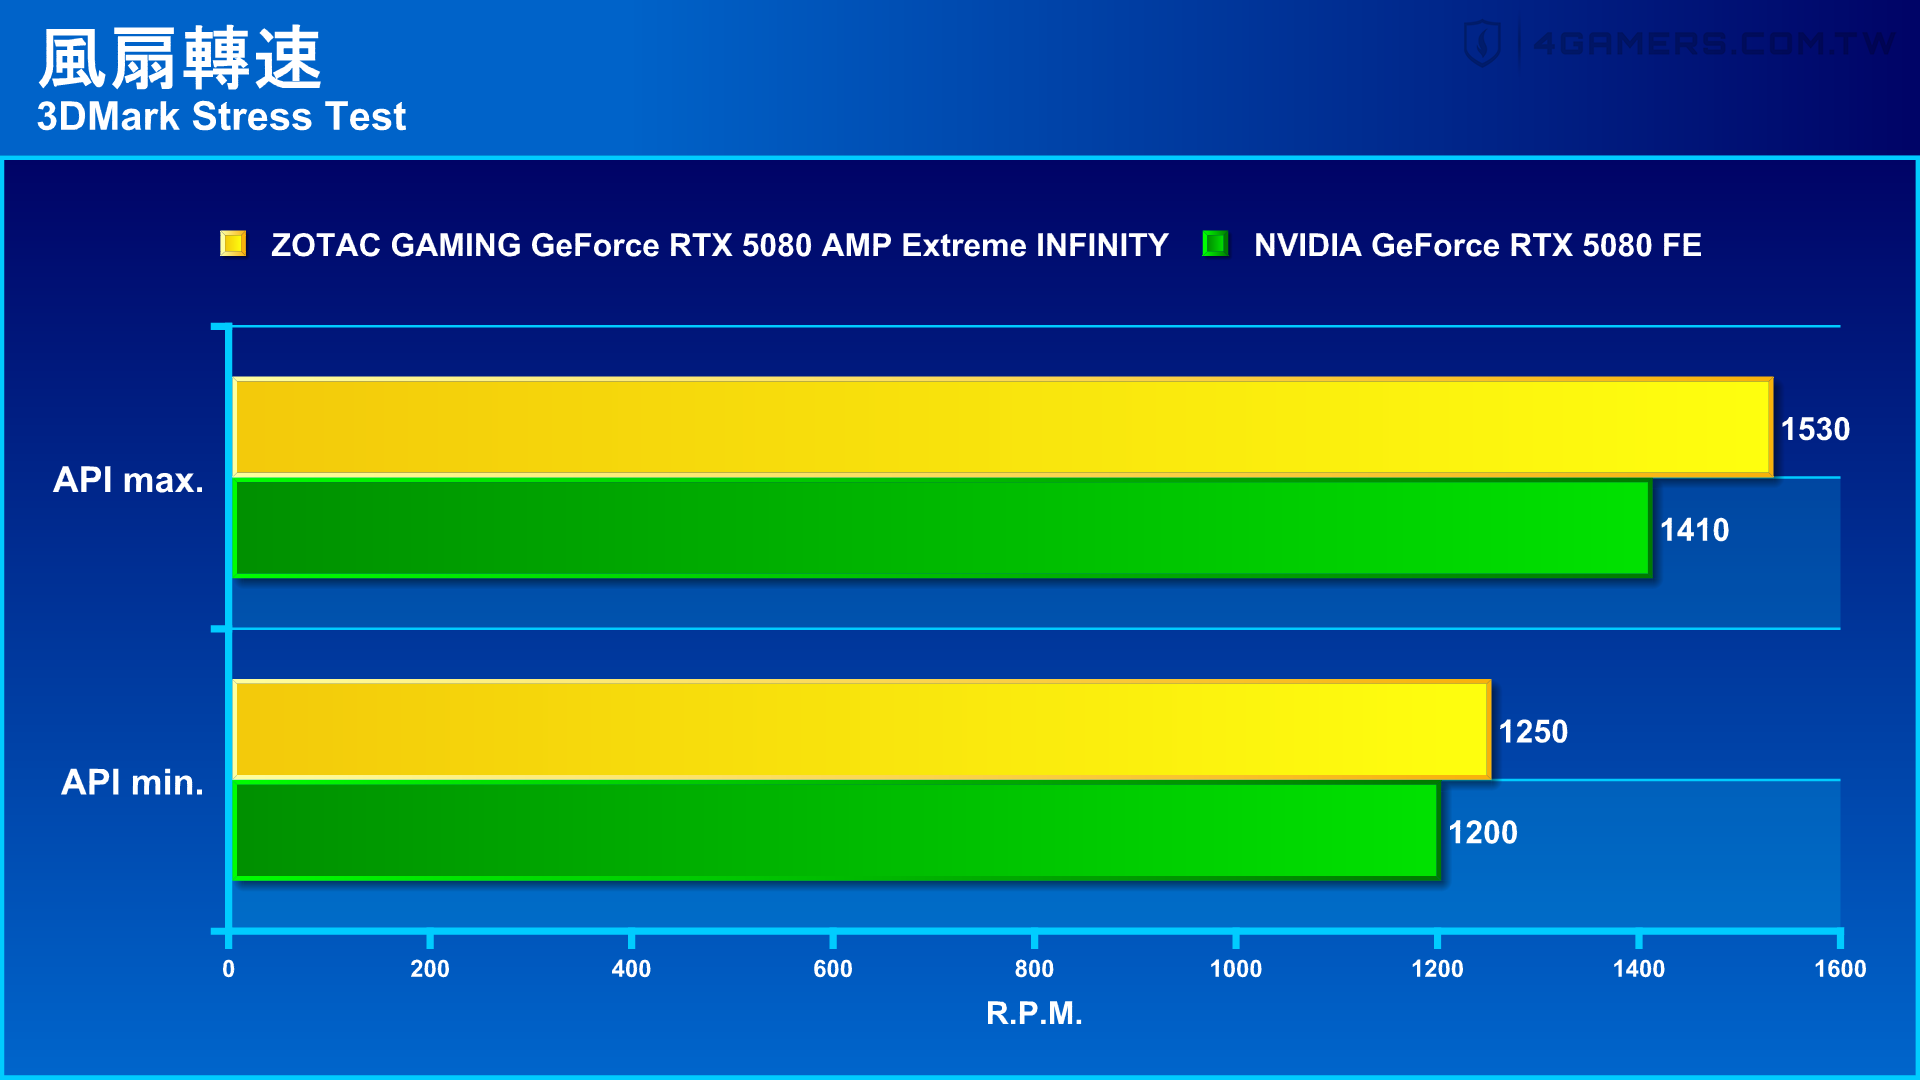Click the 200 axis tick label
The image size is (1920, 1080).
pos(430,969)
